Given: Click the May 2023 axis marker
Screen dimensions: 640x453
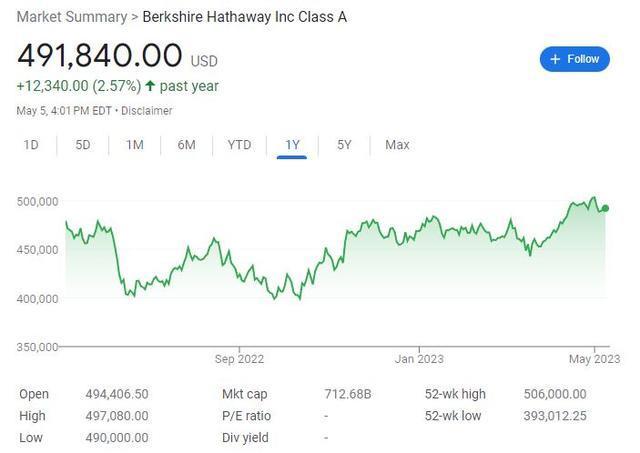Looking at the screenshot, I should tap(594, 359).
